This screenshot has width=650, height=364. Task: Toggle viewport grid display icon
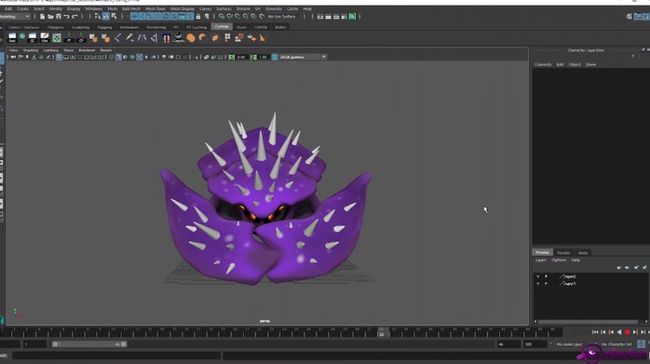tap(59, 57)
